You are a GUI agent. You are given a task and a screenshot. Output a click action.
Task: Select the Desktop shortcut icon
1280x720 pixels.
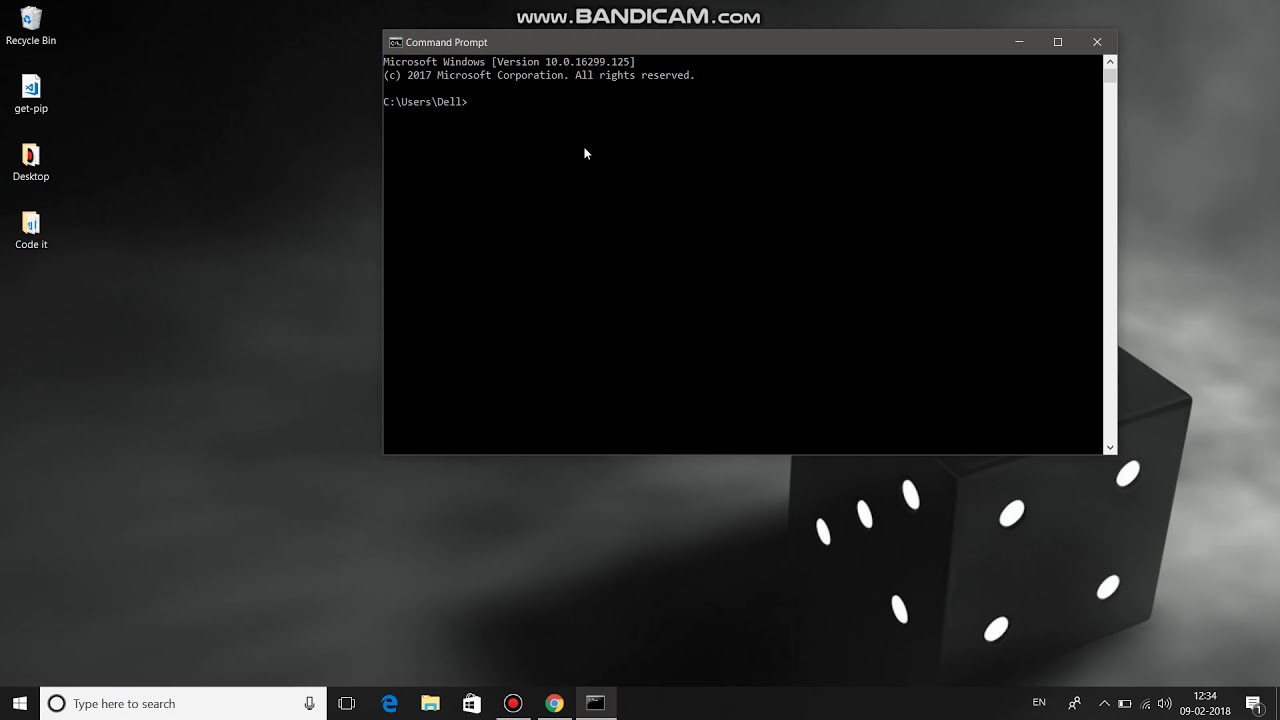(x=31, y=162)
